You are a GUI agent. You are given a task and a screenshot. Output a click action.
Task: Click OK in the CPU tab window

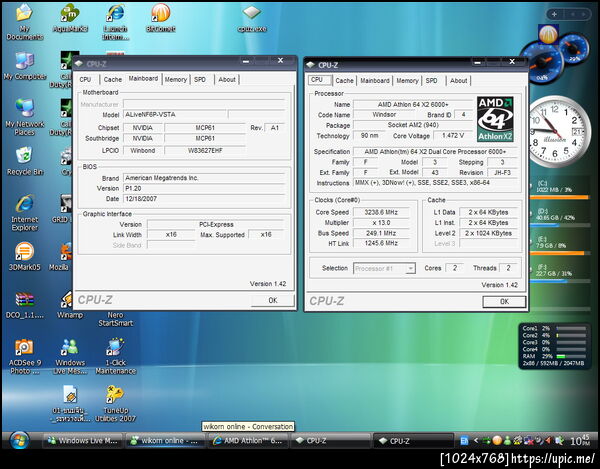click(504, 302)
